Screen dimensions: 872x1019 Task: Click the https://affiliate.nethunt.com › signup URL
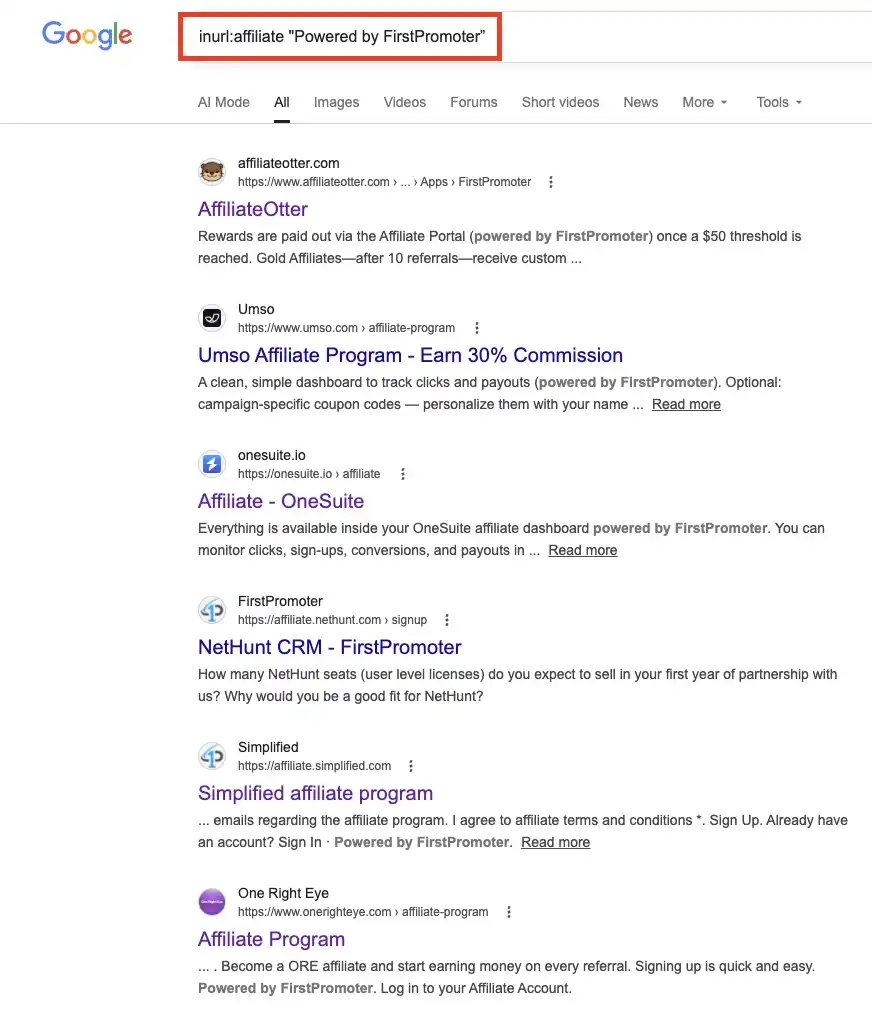(332, 620)
